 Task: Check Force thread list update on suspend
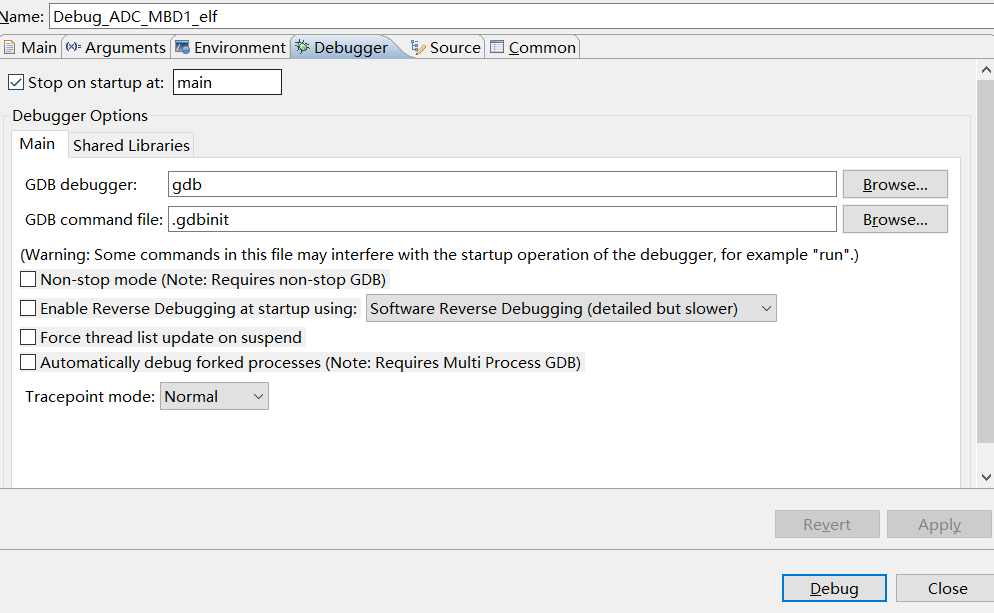(28, 338)
